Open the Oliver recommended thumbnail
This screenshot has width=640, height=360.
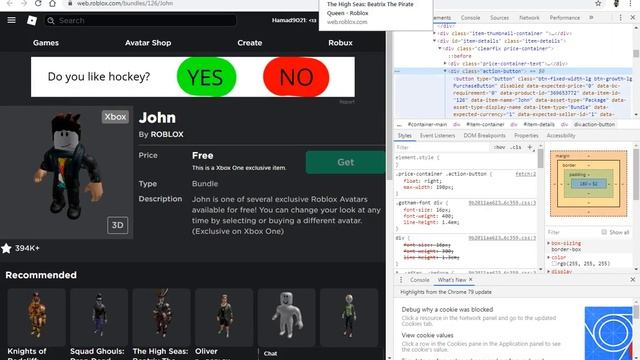click(224, 317)
